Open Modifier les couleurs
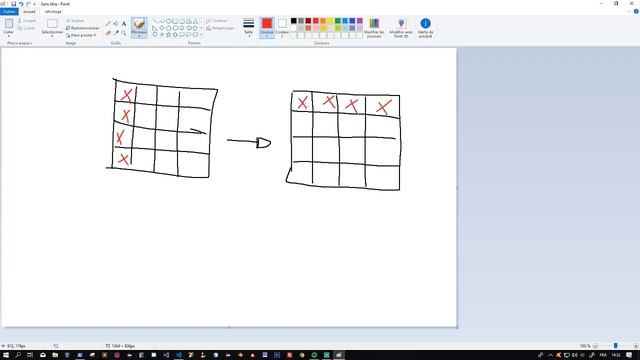 (374, 28)
